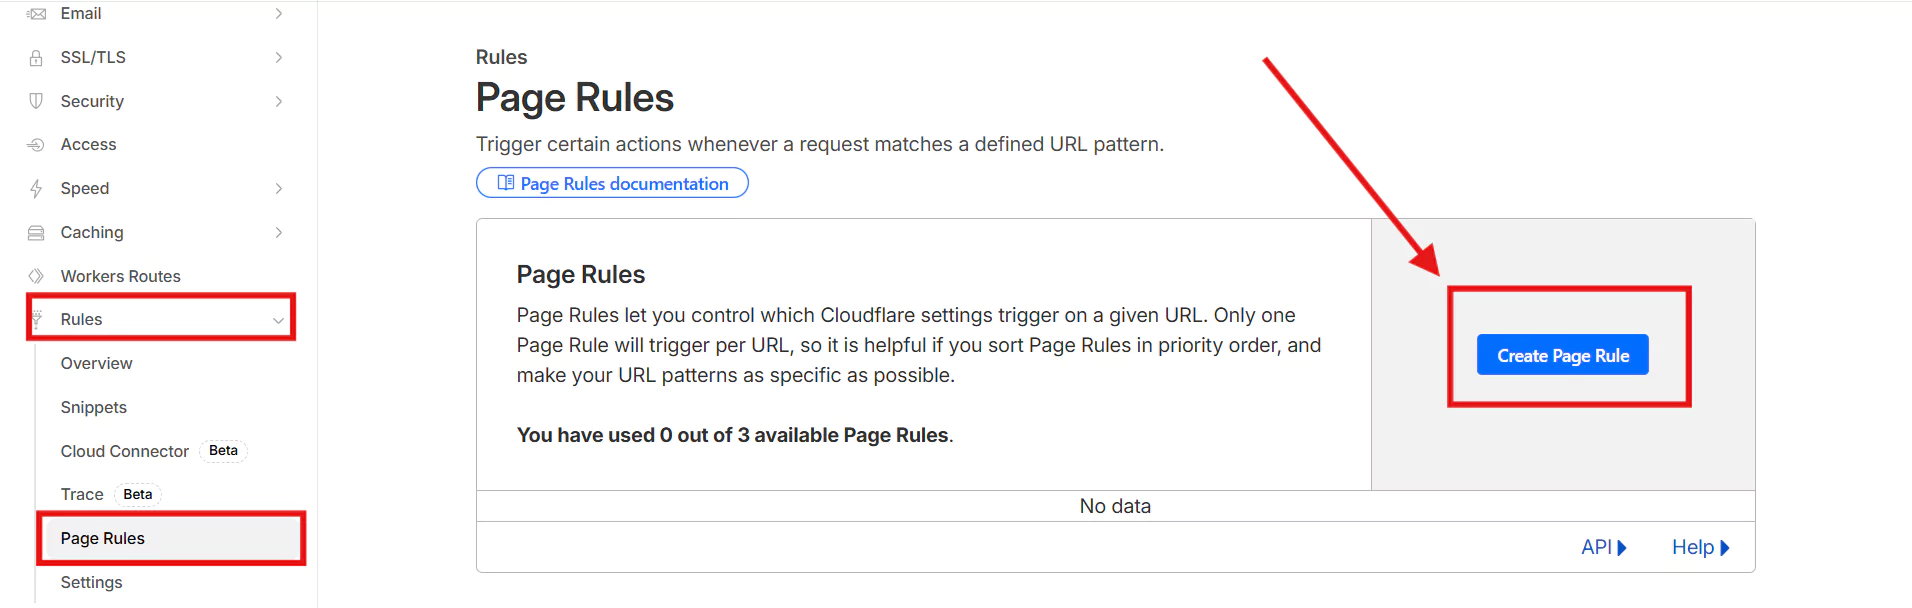Open the Page Rules documentation link

click(612, 183)
